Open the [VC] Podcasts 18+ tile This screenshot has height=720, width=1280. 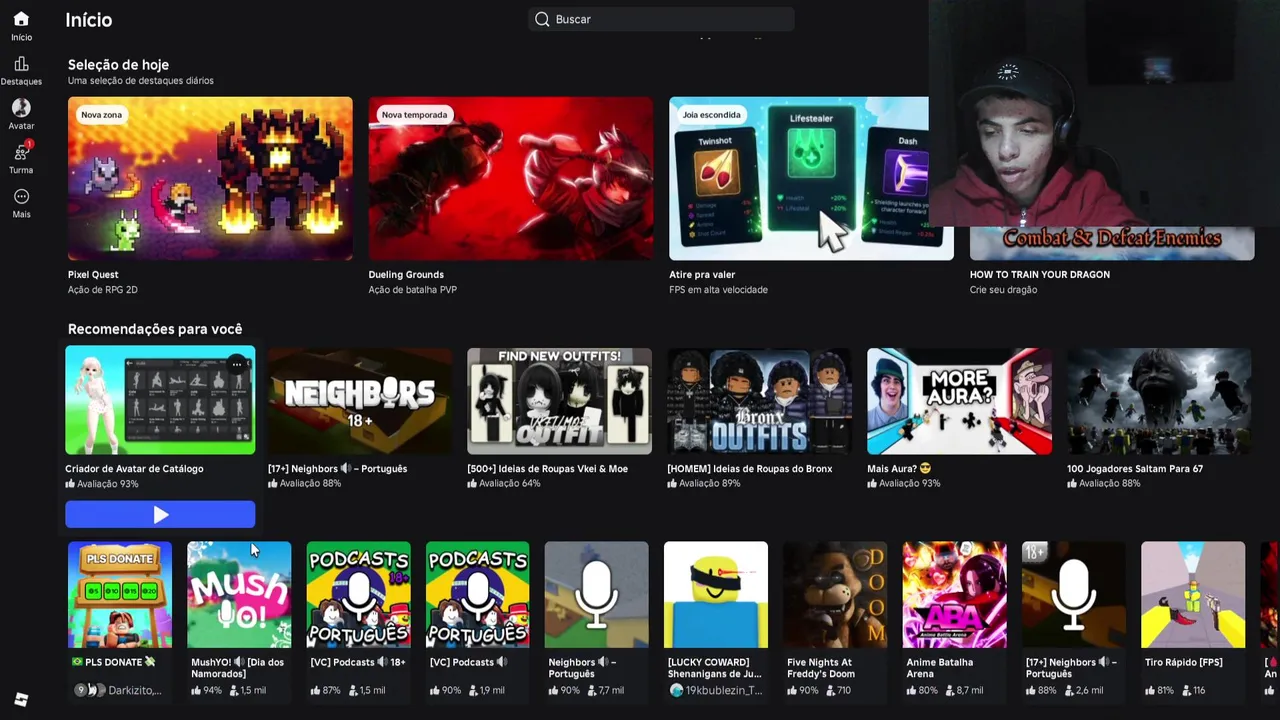pyautogui.click(x=358, y=595)
